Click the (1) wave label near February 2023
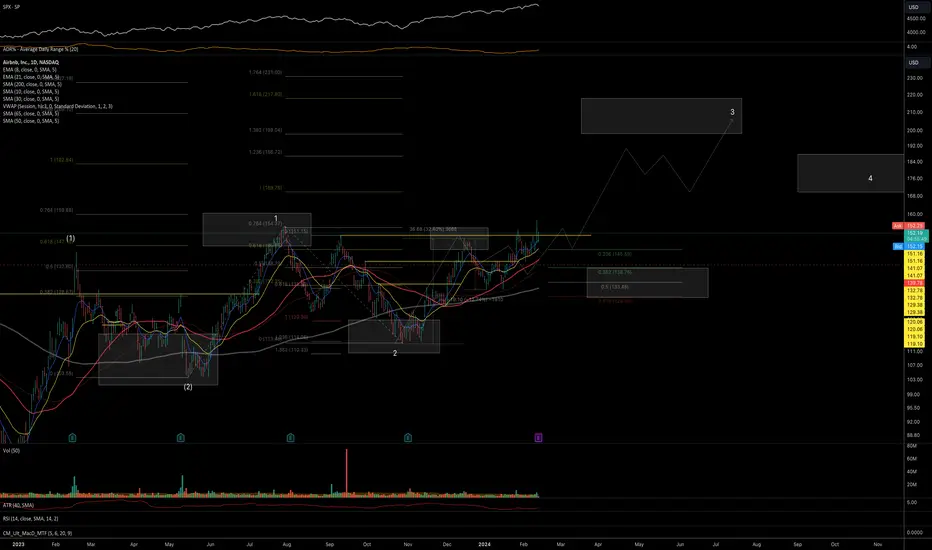This screenshot has height=550, width=932. click(x=71, y=238)
